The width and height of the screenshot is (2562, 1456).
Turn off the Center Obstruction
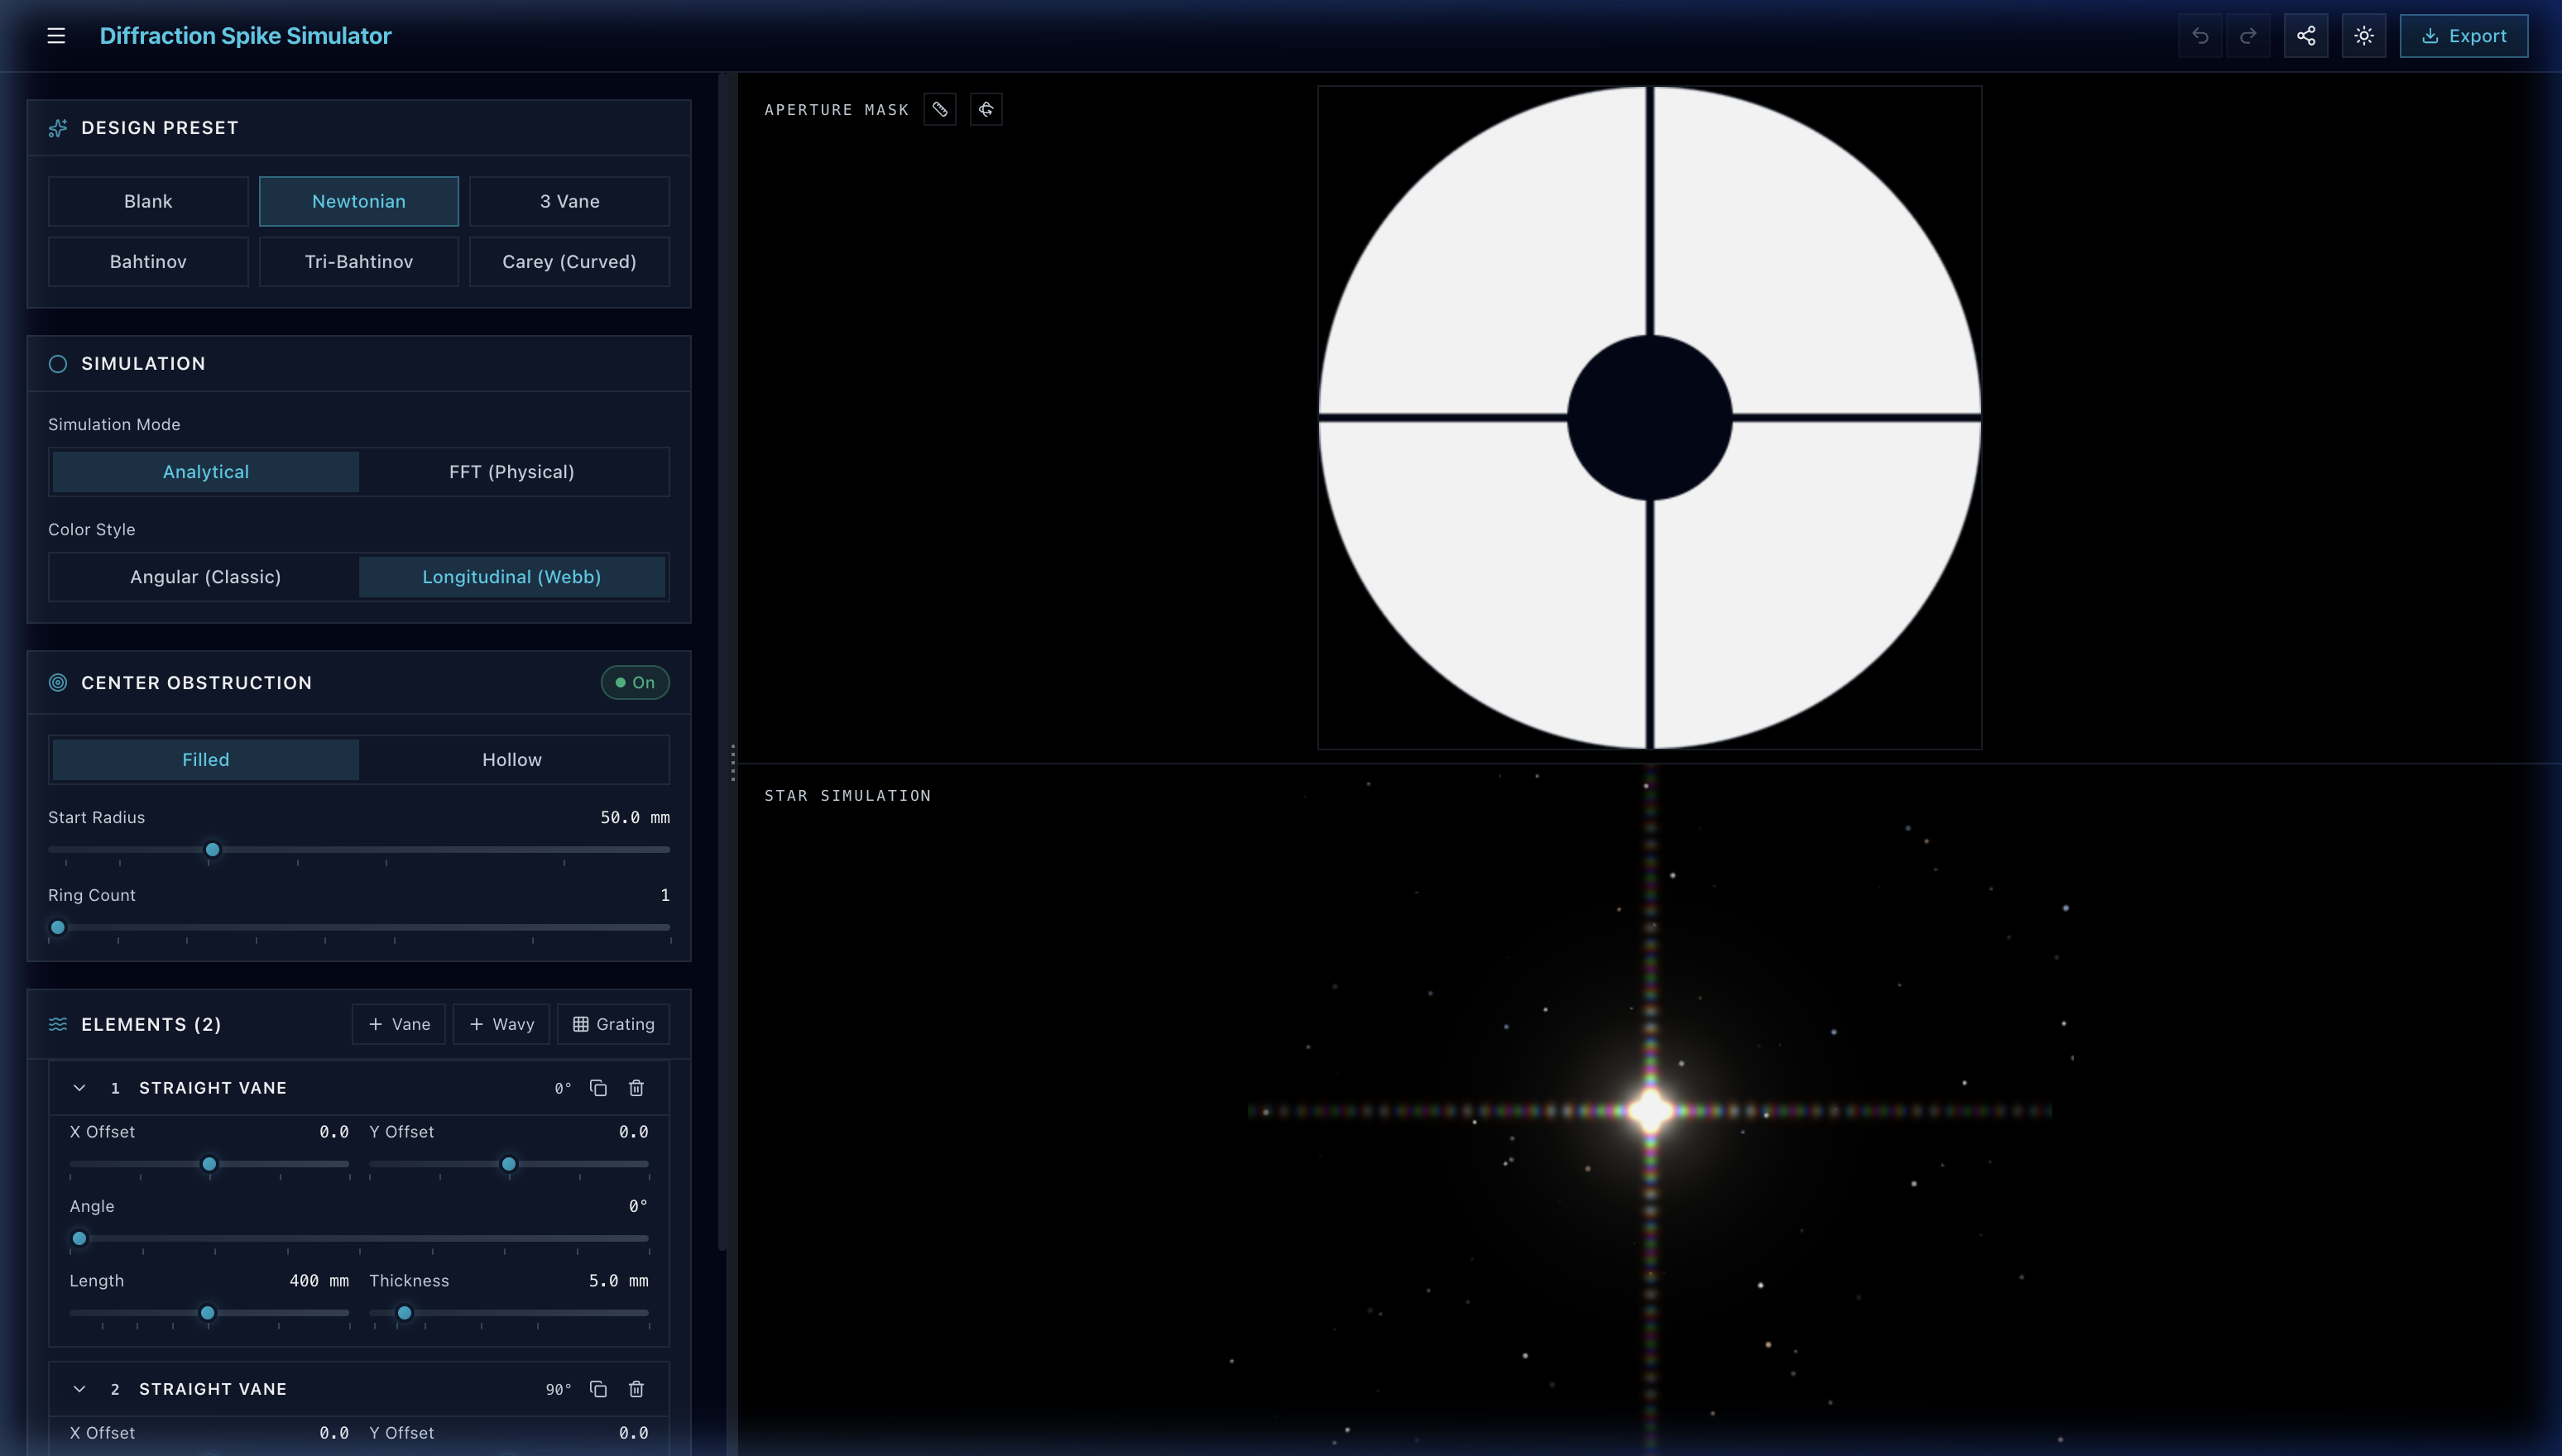[x=635, y=682]
